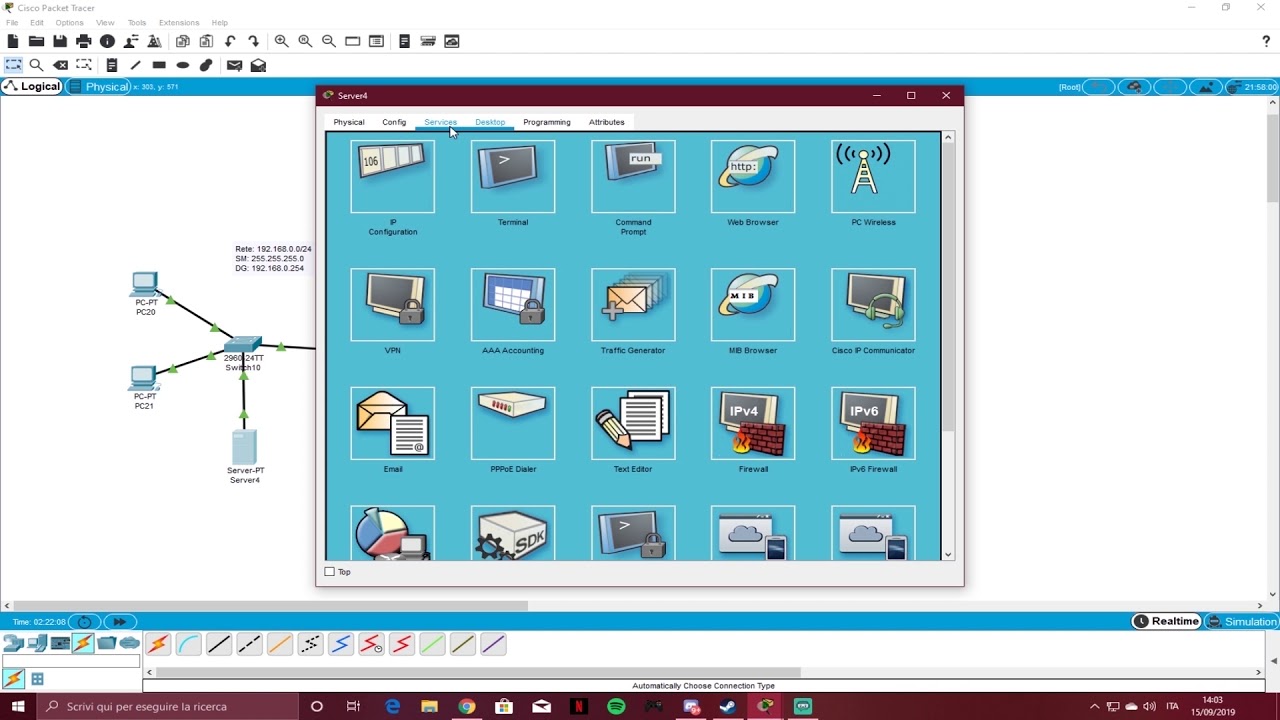
Task: Click the Zoom Out magnifier icon
Action: click(x=329, y=41)
